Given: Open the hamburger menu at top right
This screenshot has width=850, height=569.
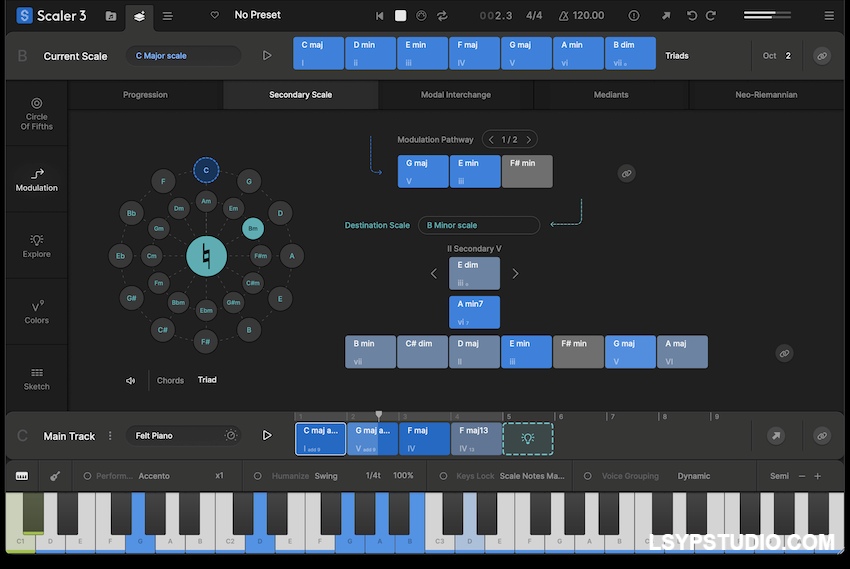Looking at the screenshot, I should pyautogui.click(x=829, y=16).
